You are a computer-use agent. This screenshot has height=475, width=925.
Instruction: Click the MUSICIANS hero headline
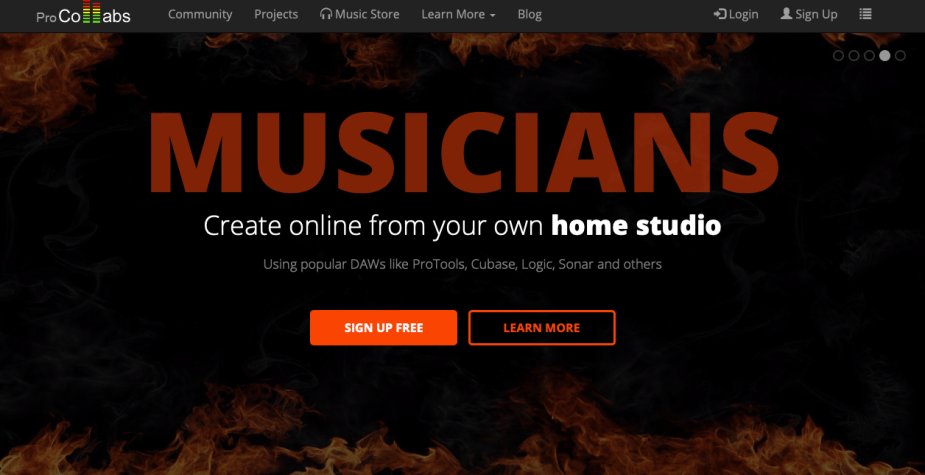464,153
